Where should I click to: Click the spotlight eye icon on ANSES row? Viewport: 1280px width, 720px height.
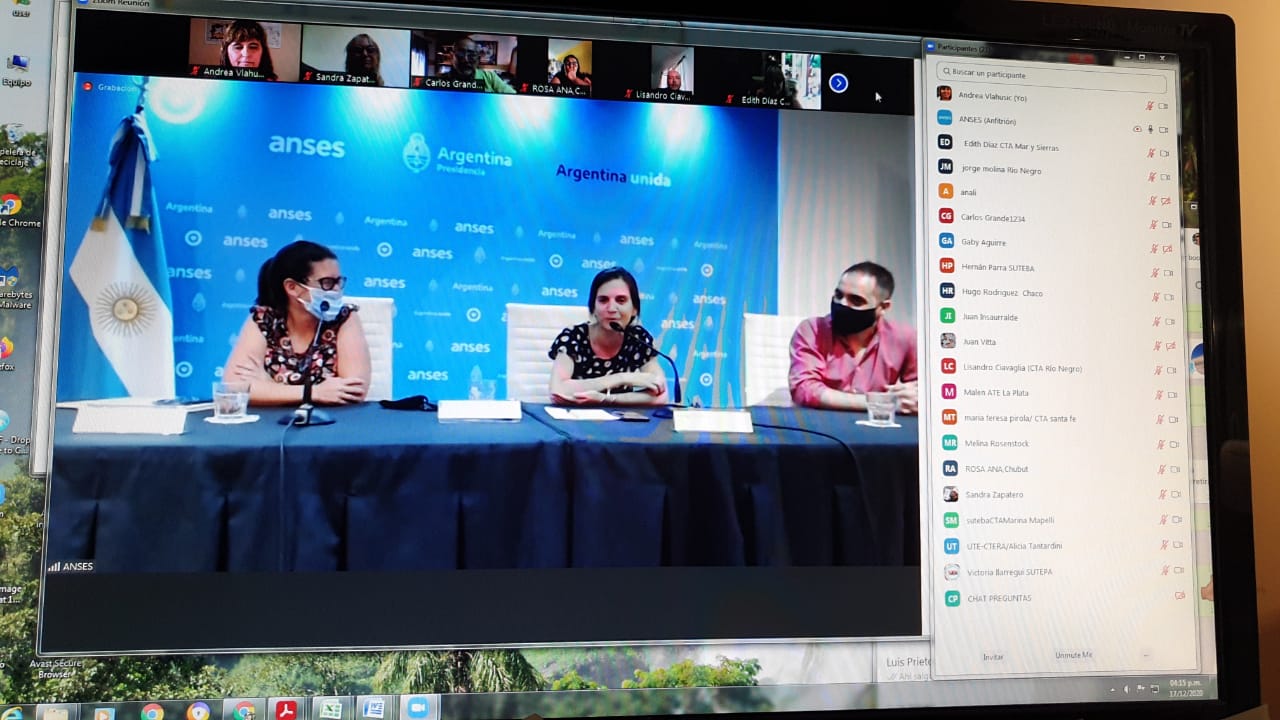(x=1137, y=129)
